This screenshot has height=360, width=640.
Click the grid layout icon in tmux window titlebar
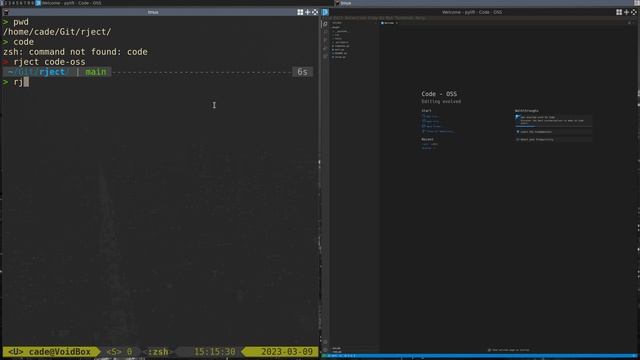[300, 12]
